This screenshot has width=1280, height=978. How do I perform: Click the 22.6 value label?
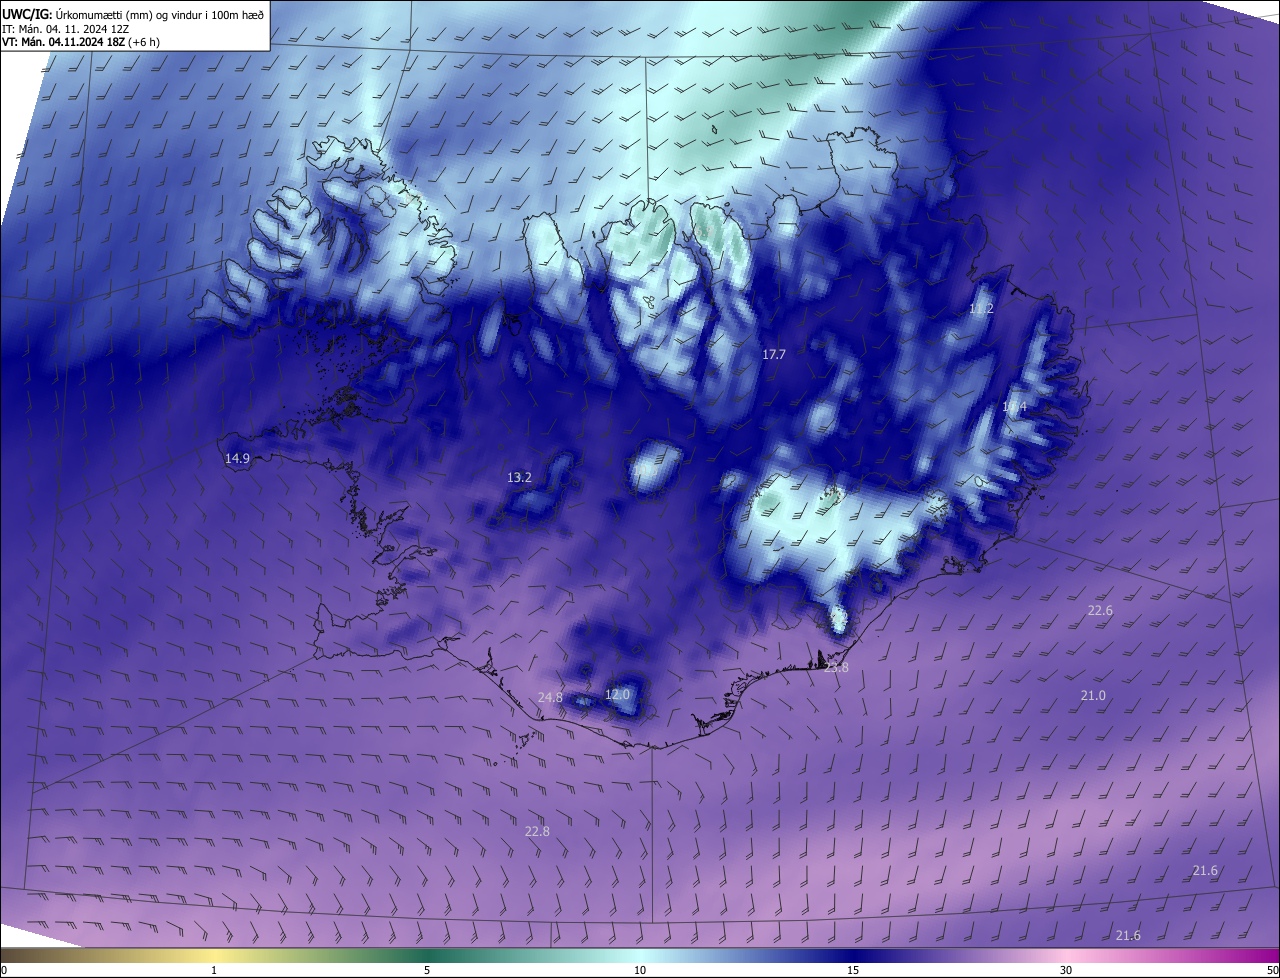pos(1100,611)
